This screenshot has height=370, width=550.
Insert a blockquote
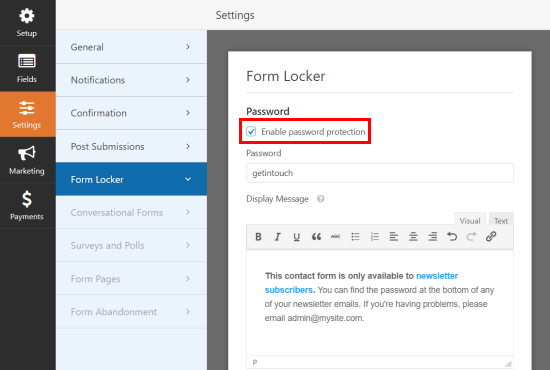pos(316,237)
